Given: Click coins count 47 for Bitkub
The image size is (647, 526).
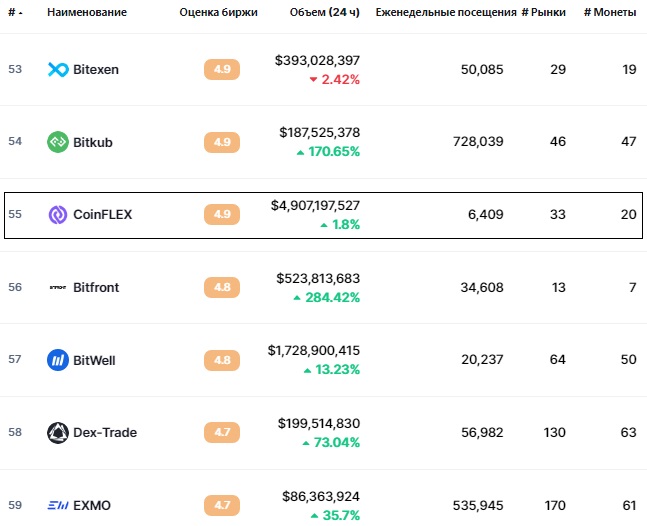Looking at the screenshot, I should [629, 142].
